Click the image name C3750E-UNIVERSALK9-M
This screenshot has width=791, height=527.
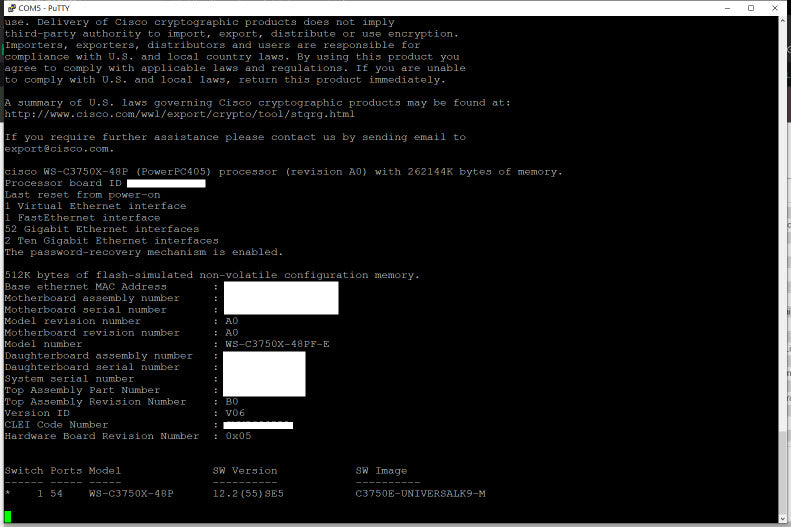(420, 494)
